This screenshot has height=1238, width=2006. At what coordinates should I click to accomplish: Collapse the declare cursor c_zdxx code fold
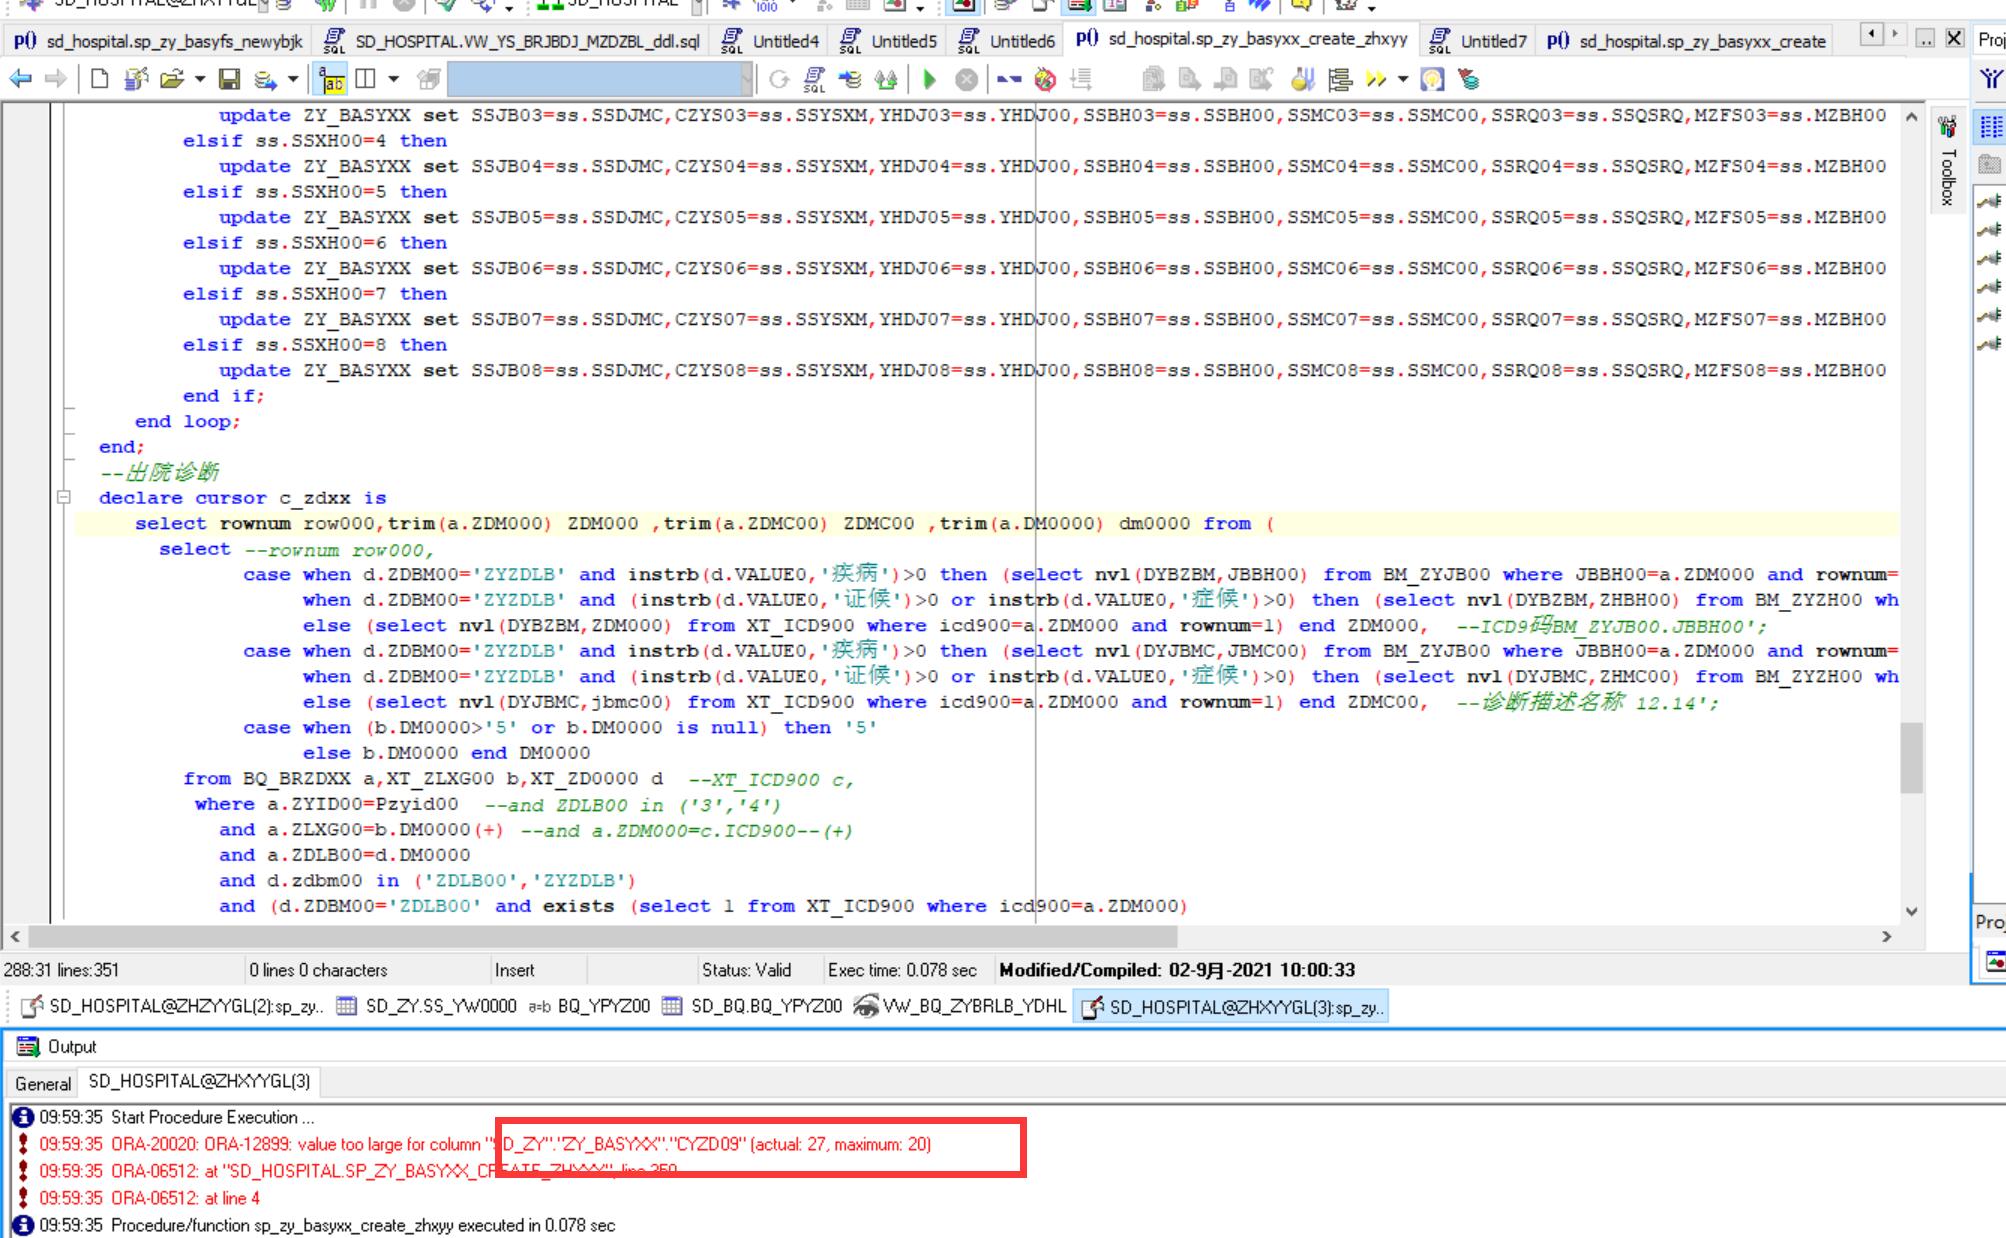coord(64,497)
